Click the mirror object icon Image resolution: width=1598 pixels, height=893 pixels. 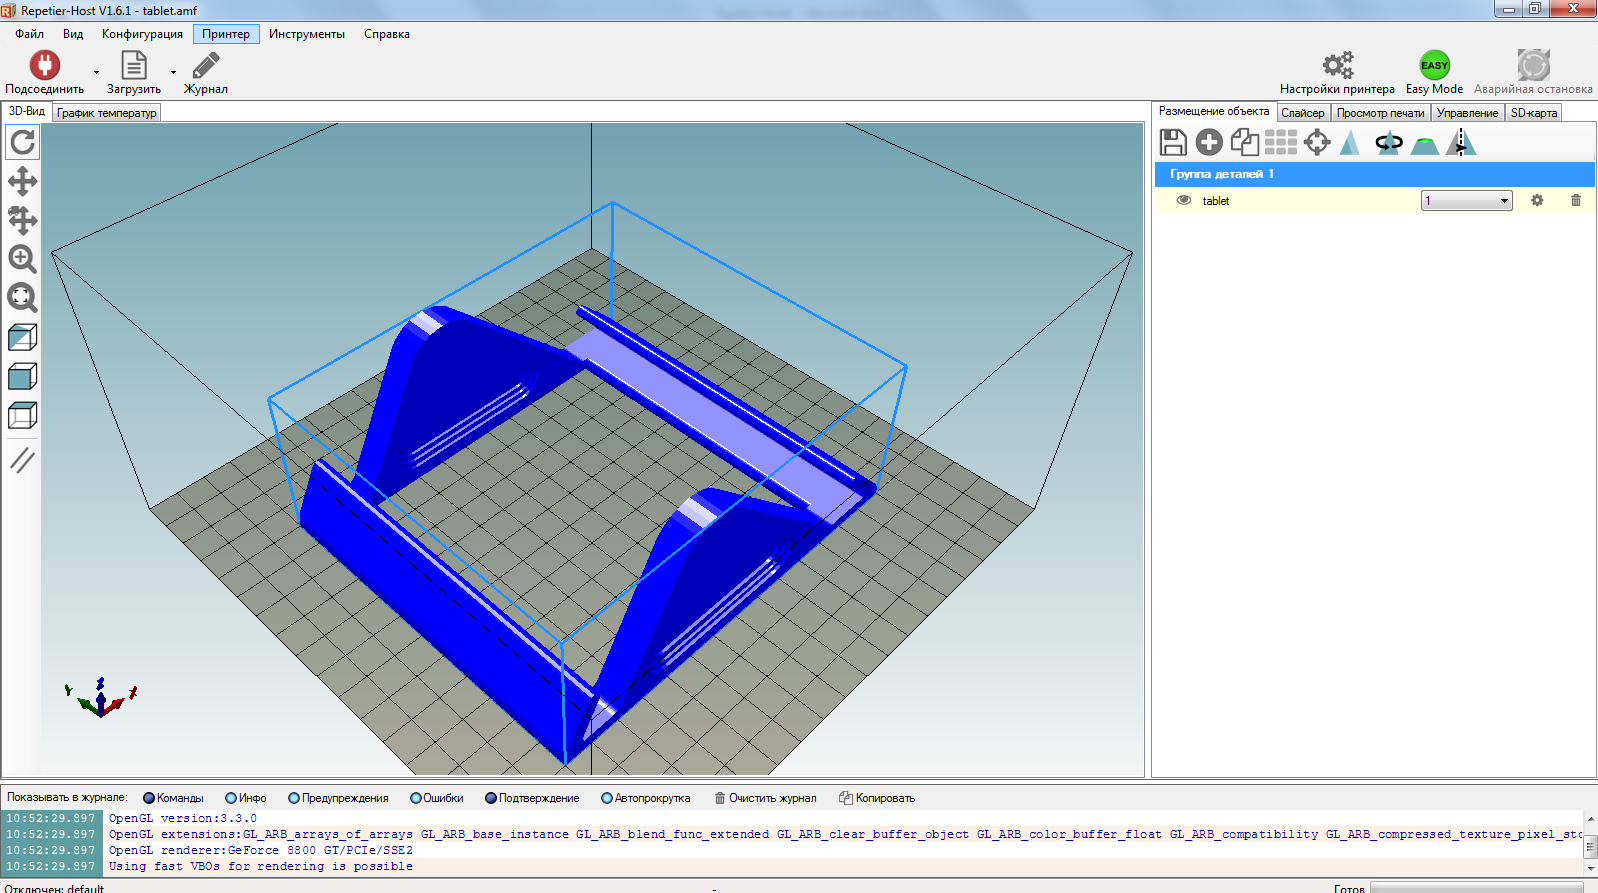[x=1461, y=143]
